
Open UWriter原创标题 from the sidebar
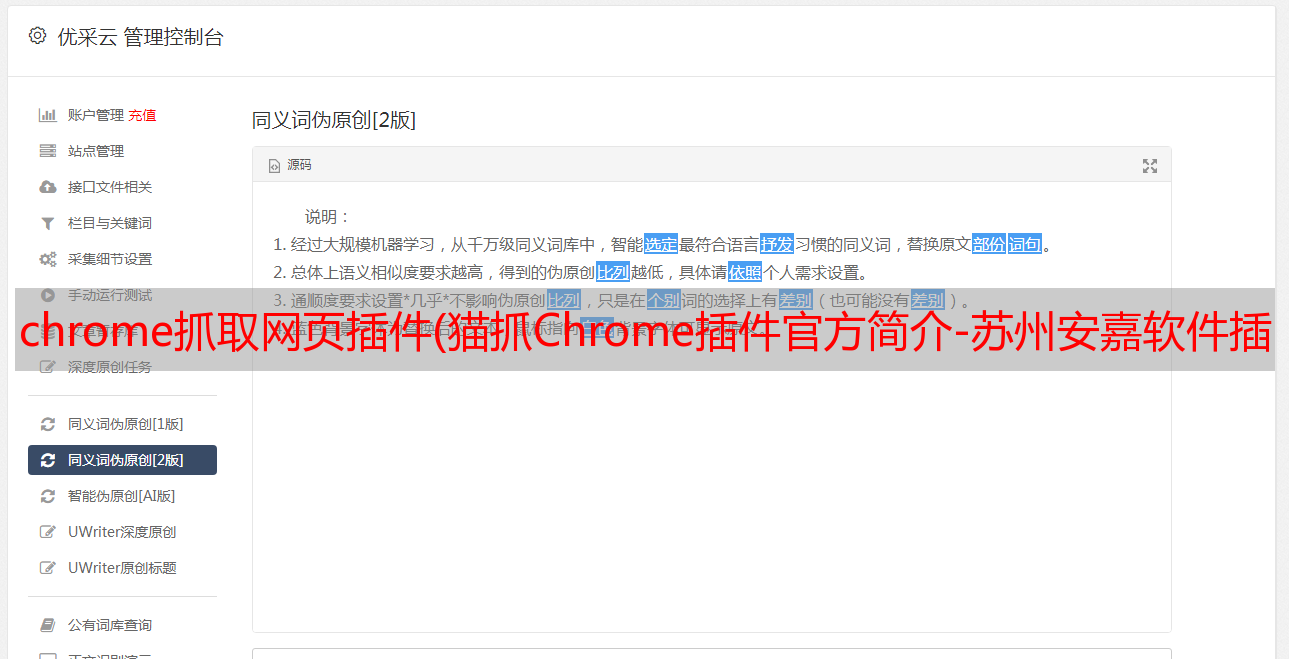click(122, 568)
